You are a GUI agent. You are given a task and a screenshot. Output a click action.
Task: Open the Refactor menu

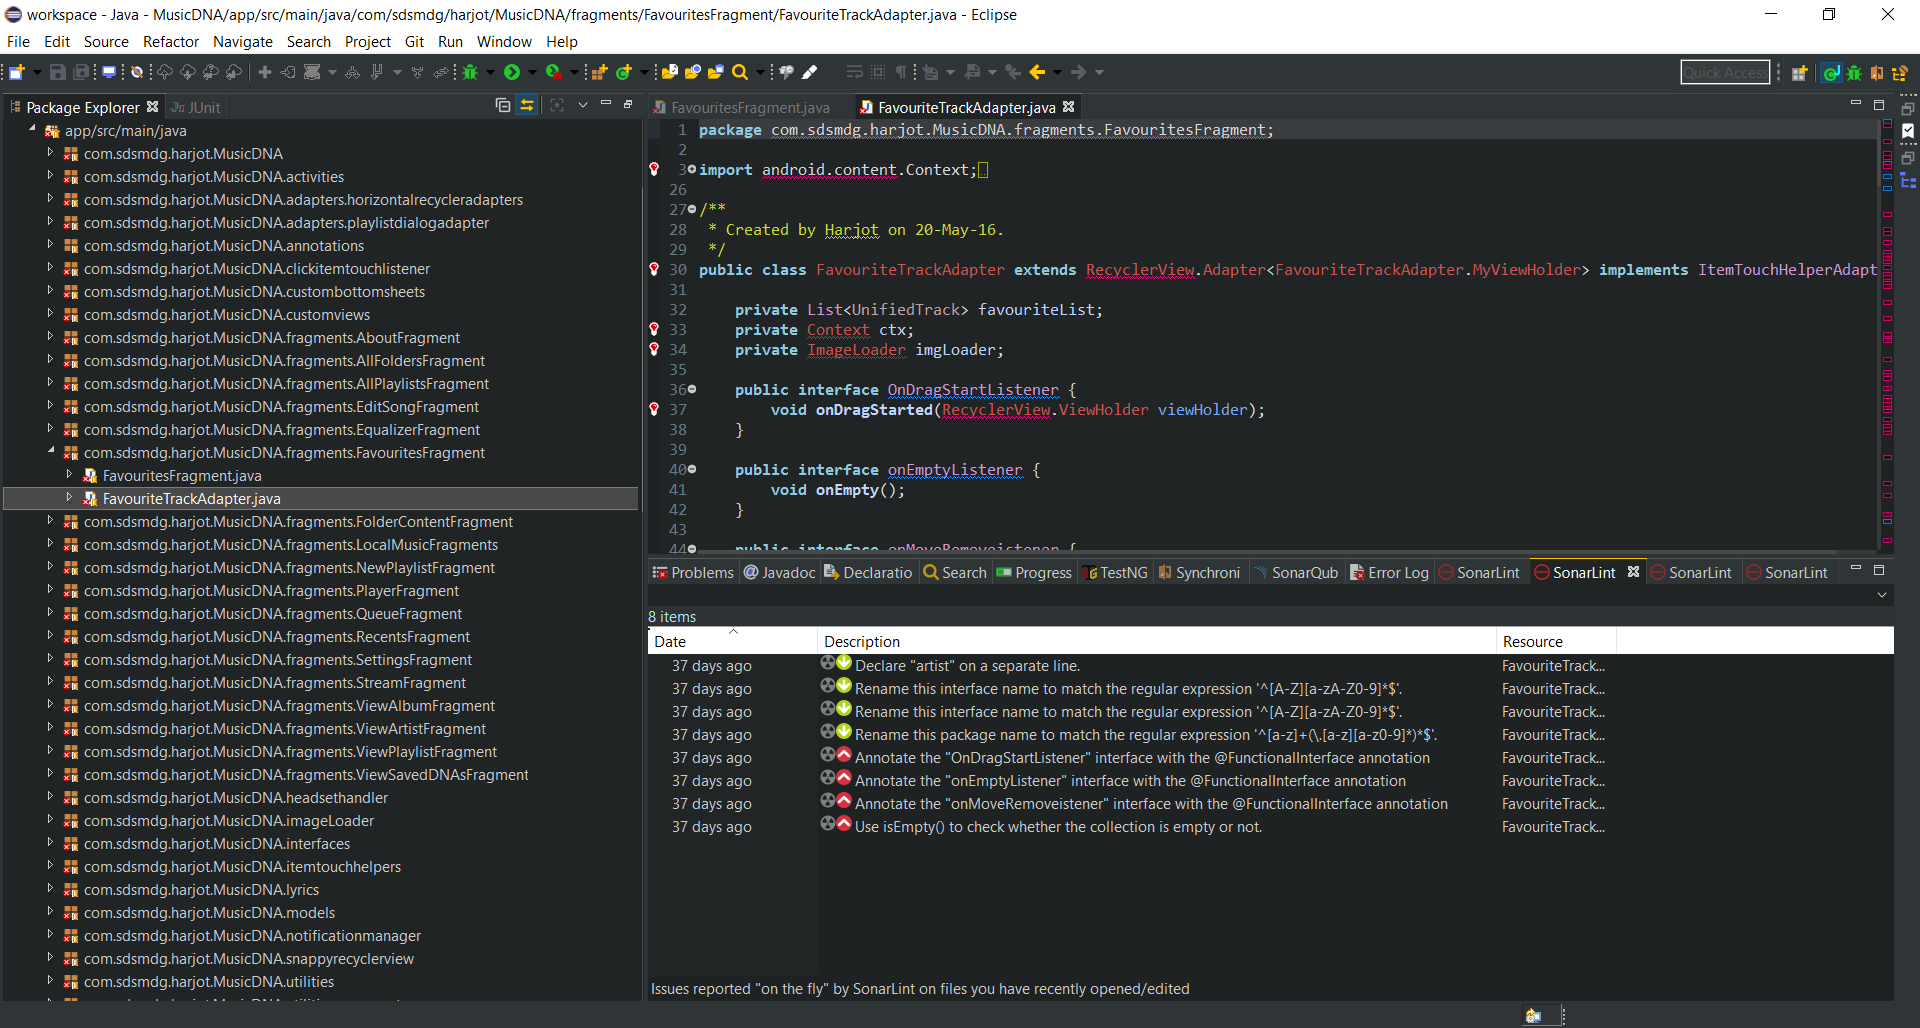pos(170,41)
